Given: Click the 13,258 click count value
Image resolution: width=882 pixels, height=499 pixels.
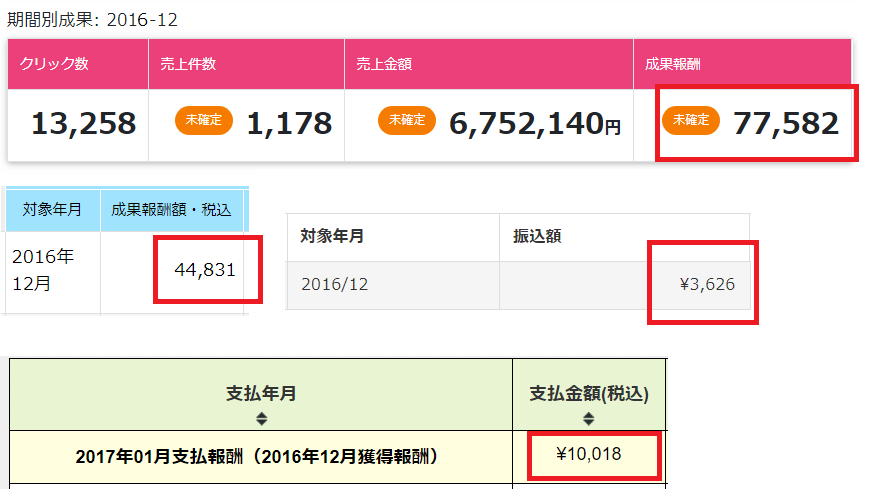Looking at the screenshot, I should coord(83,123).
